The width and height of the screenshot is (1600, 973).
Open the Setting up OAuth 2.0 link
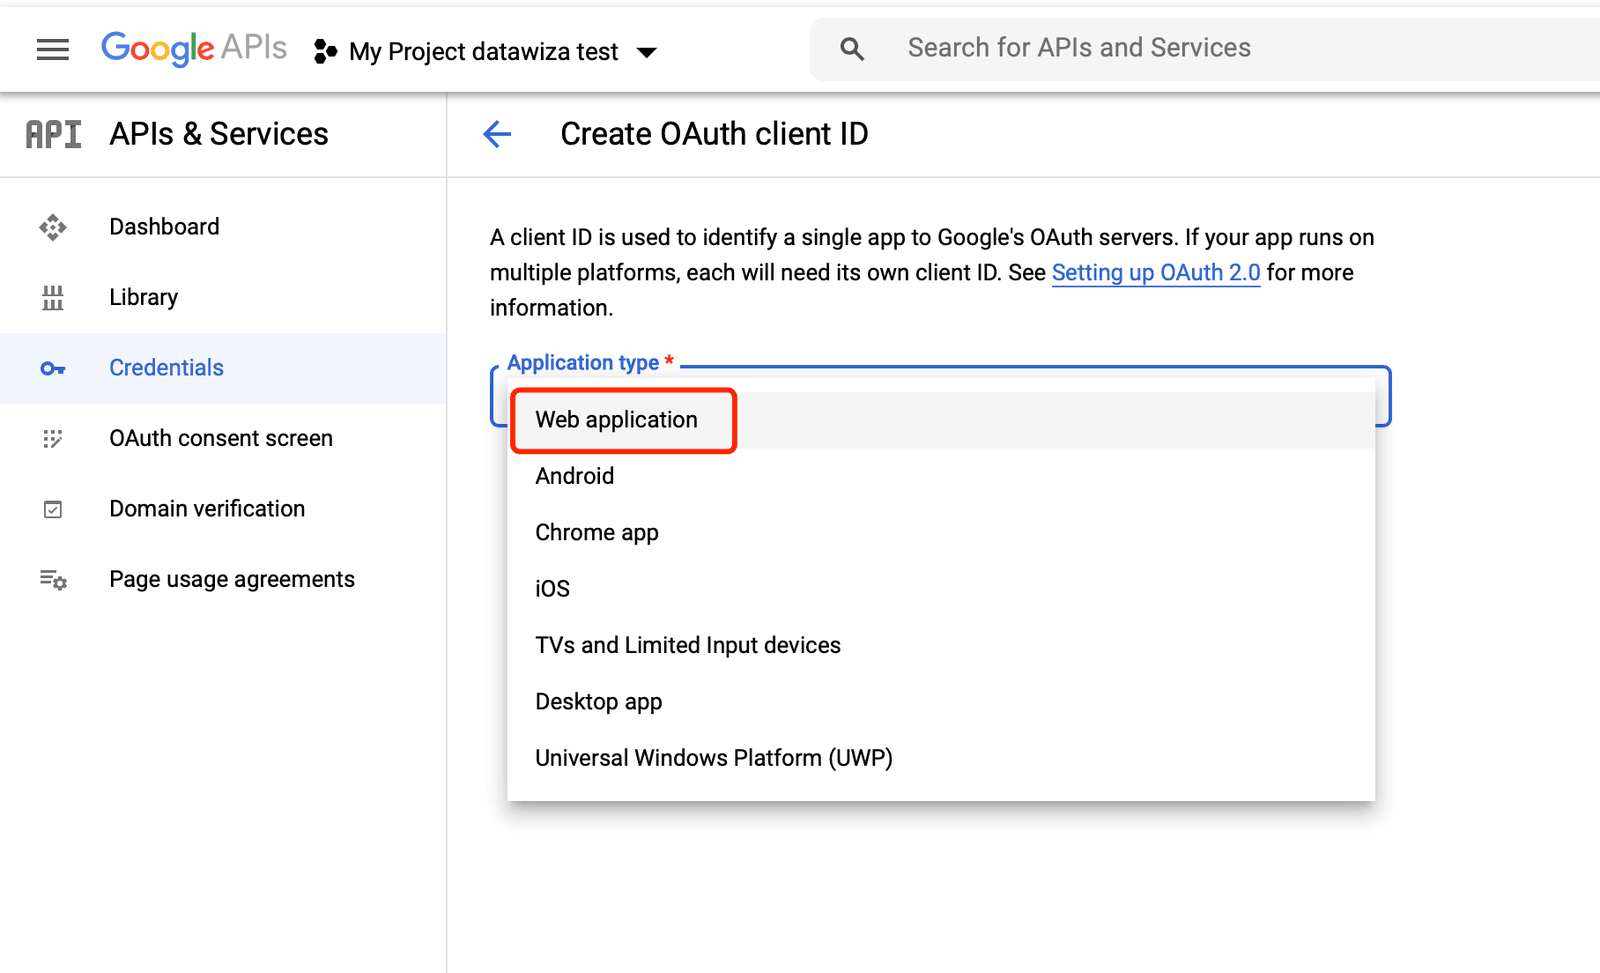(x=1156, y=272)
